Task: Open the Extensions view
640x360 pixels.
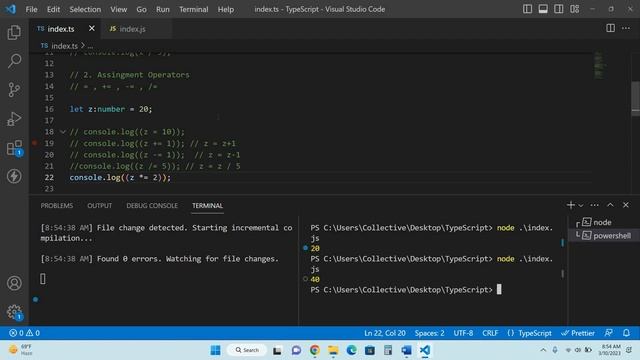Action: click(14, 148)
